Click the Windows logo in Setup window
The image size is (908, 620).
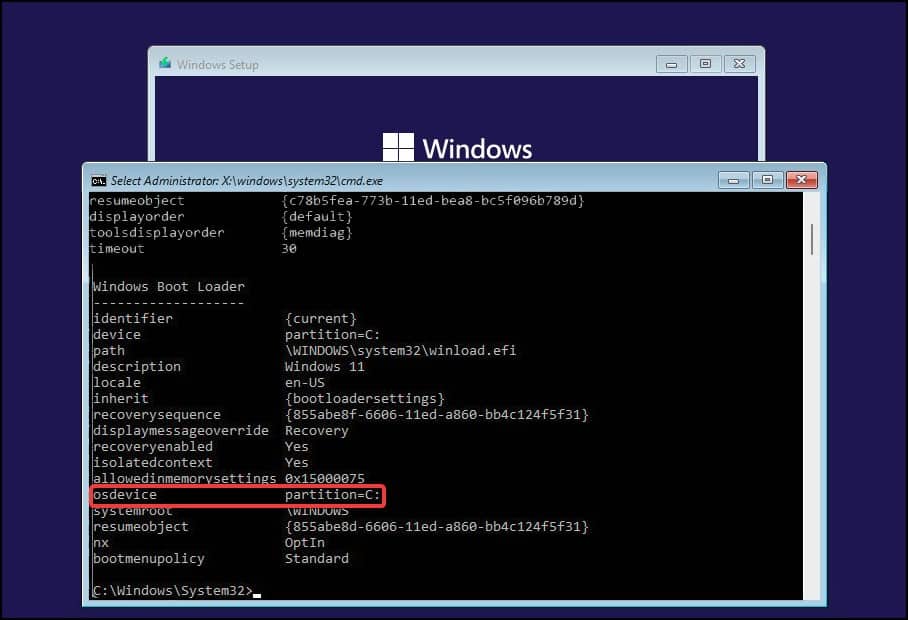click(398, 147)
